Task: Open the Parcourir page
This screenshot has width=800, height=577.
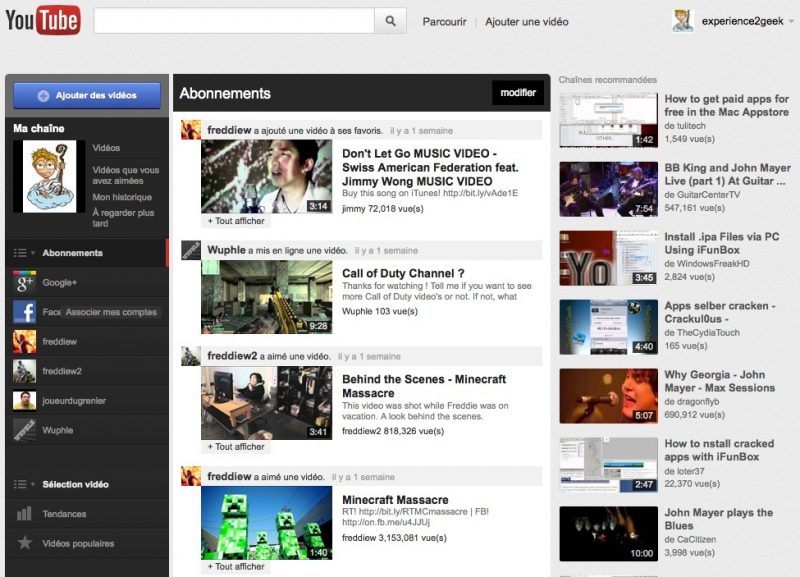Action: [x=444, y=22]
